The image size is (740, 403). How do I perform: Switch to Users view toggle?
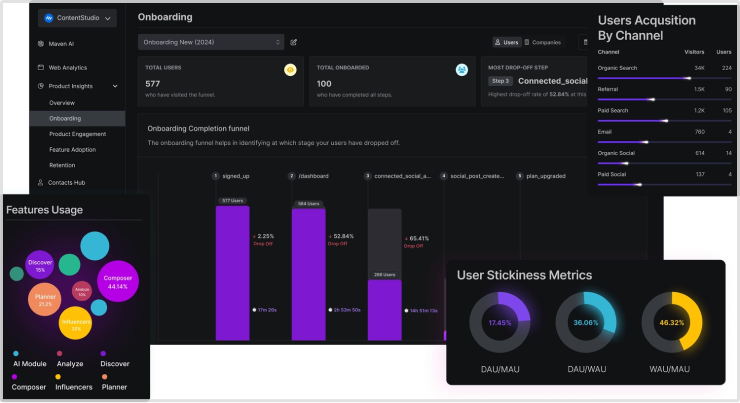coord(506,42)
